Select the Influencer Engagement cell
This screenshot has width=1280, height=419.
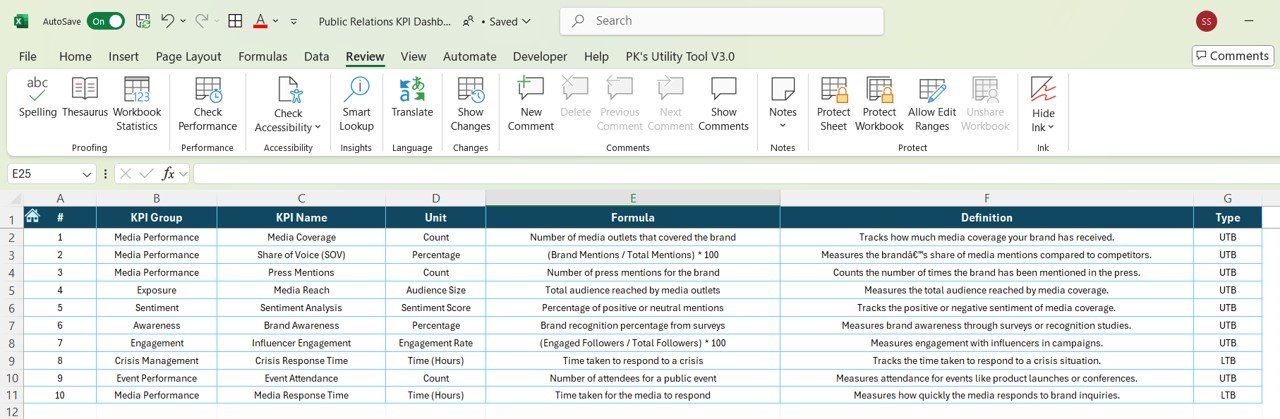[x=301, y=343]
